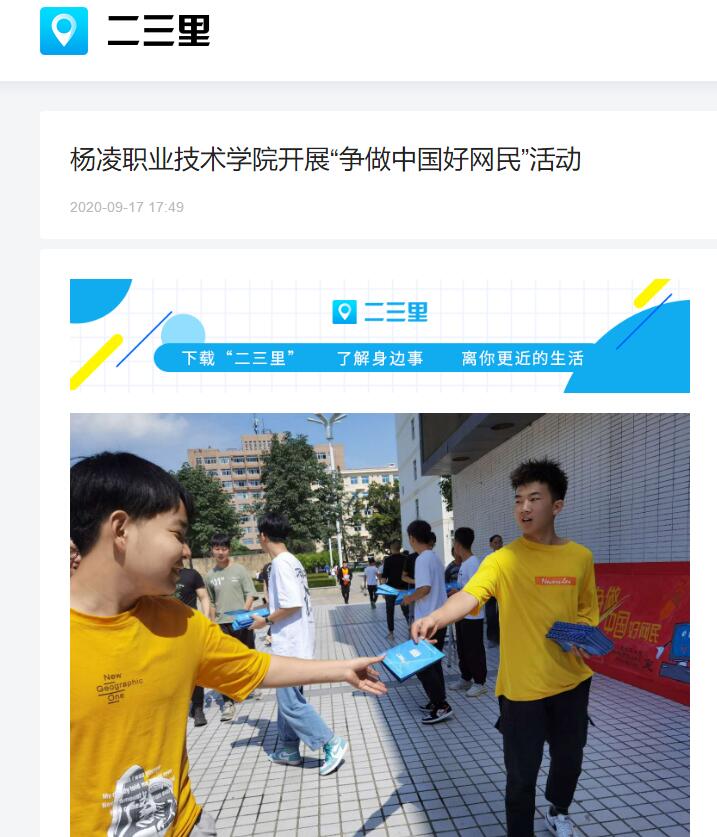Click the small pin icon in the banner

[344, 312]
